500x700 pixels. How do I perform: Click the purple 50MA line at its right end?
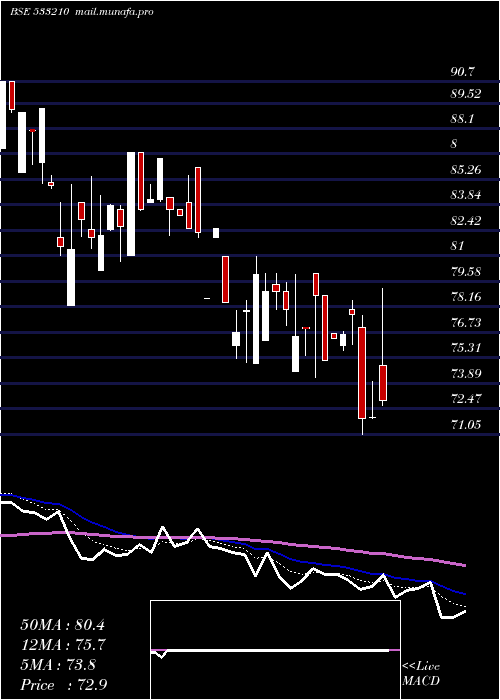pos(463,565)
